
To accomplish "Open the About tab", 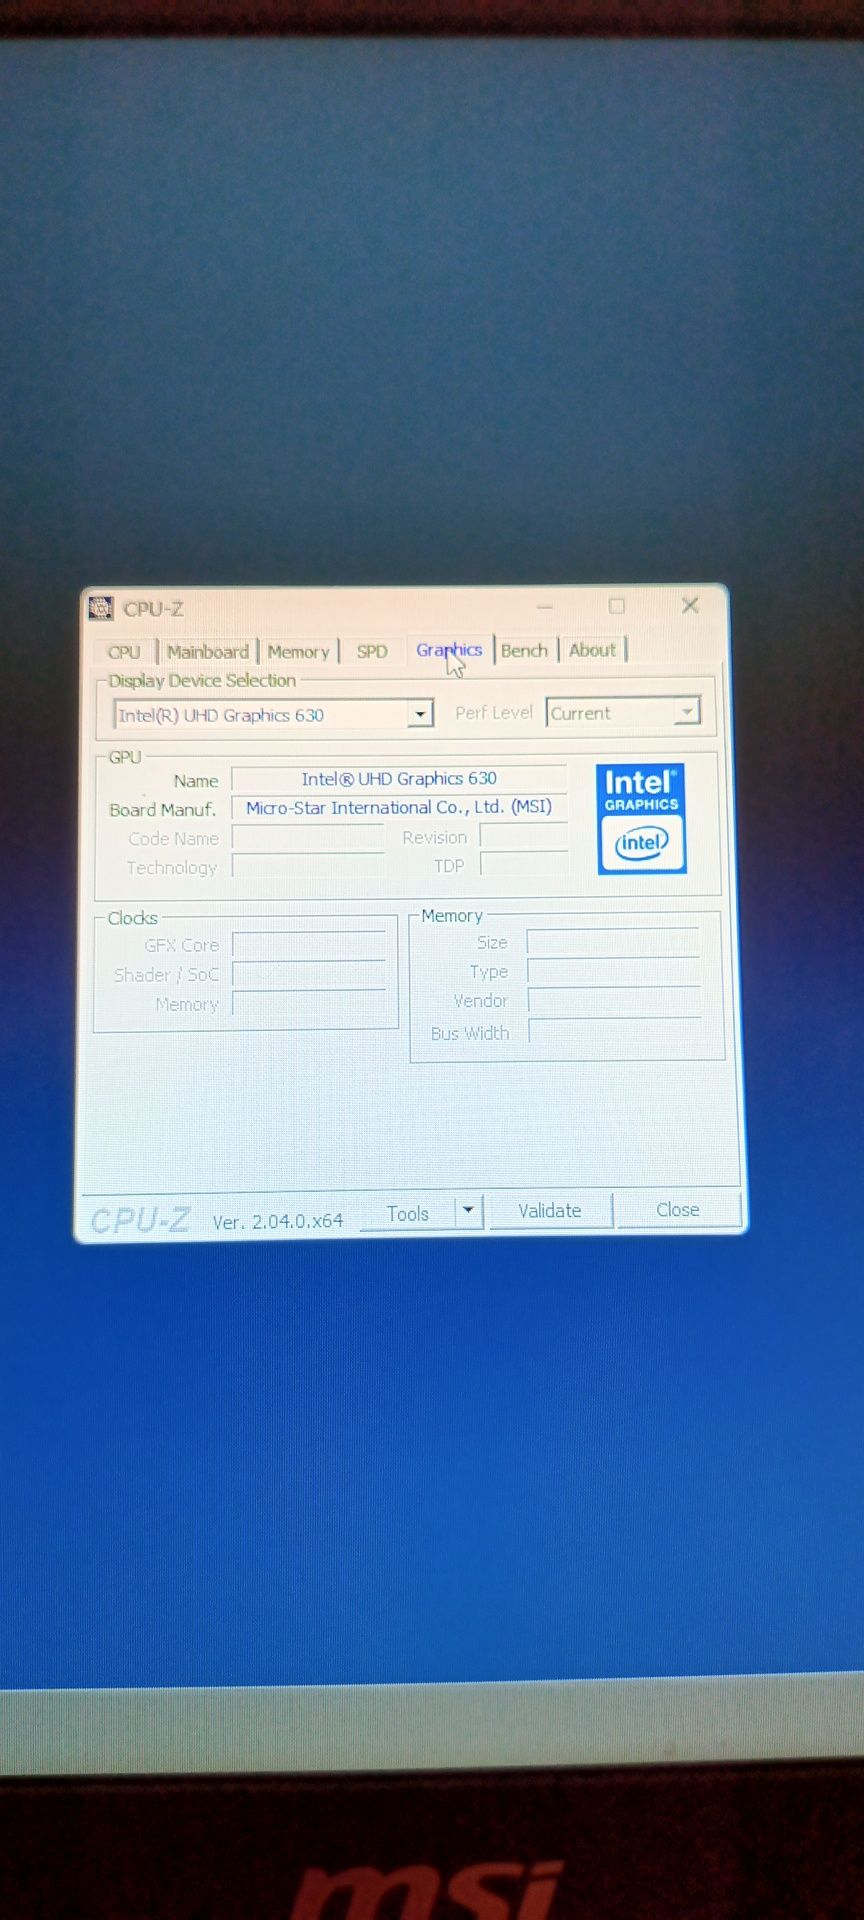I will point(593,650).
